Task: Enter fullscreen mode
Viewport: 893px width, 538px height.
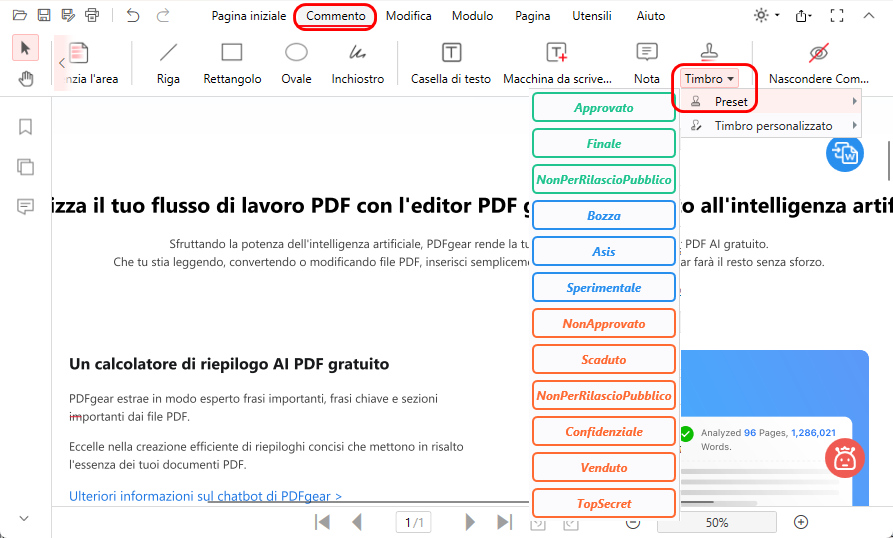Action: 837,15
